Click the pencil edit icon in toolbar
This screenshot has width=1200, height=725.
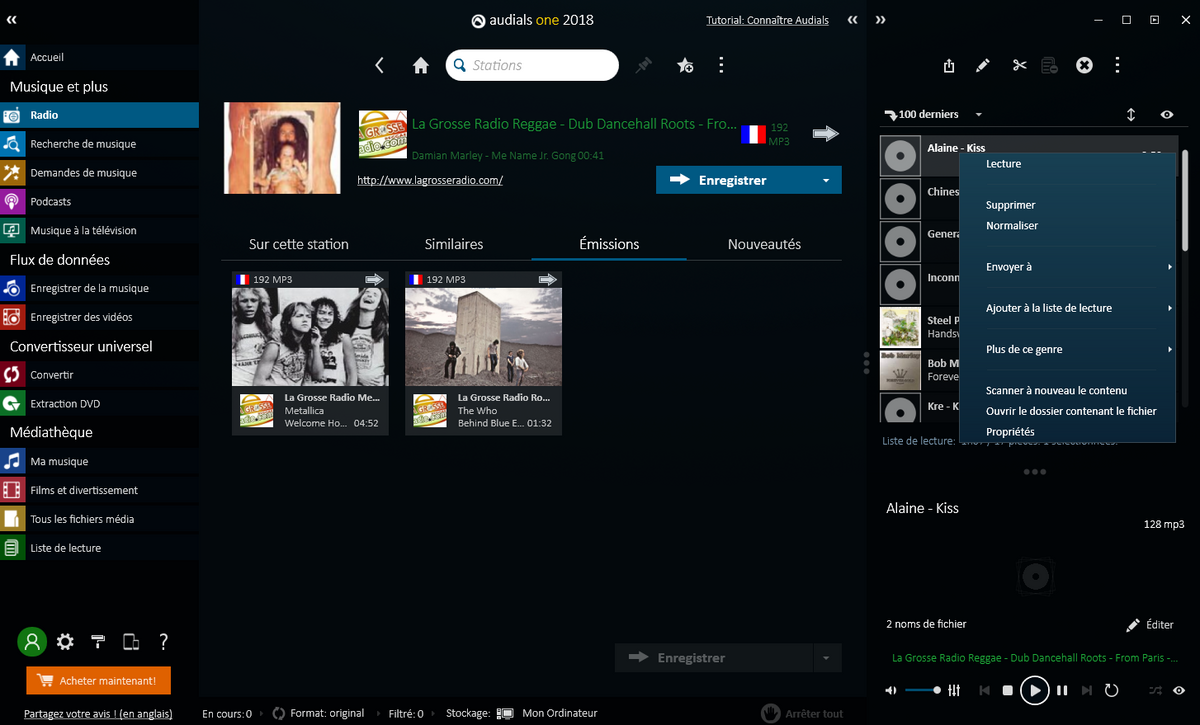click(x=983, y=65)
